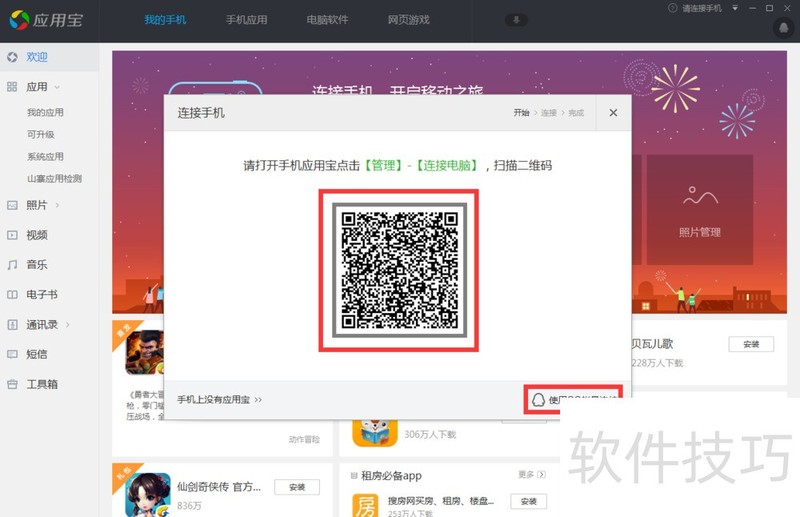This screenshot has width=800, height=517.
Task: Click the 短信 message icon
Action: [12, 354]
